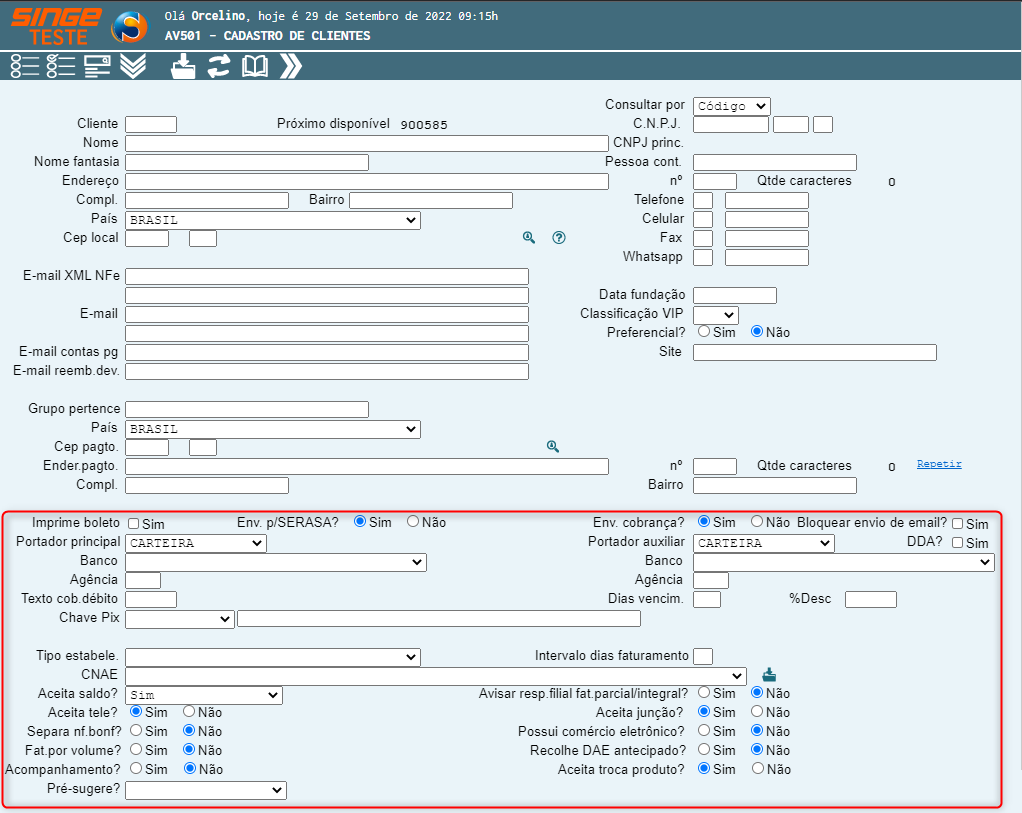Select Não for Env. p/SERASA

pos(413,522)
